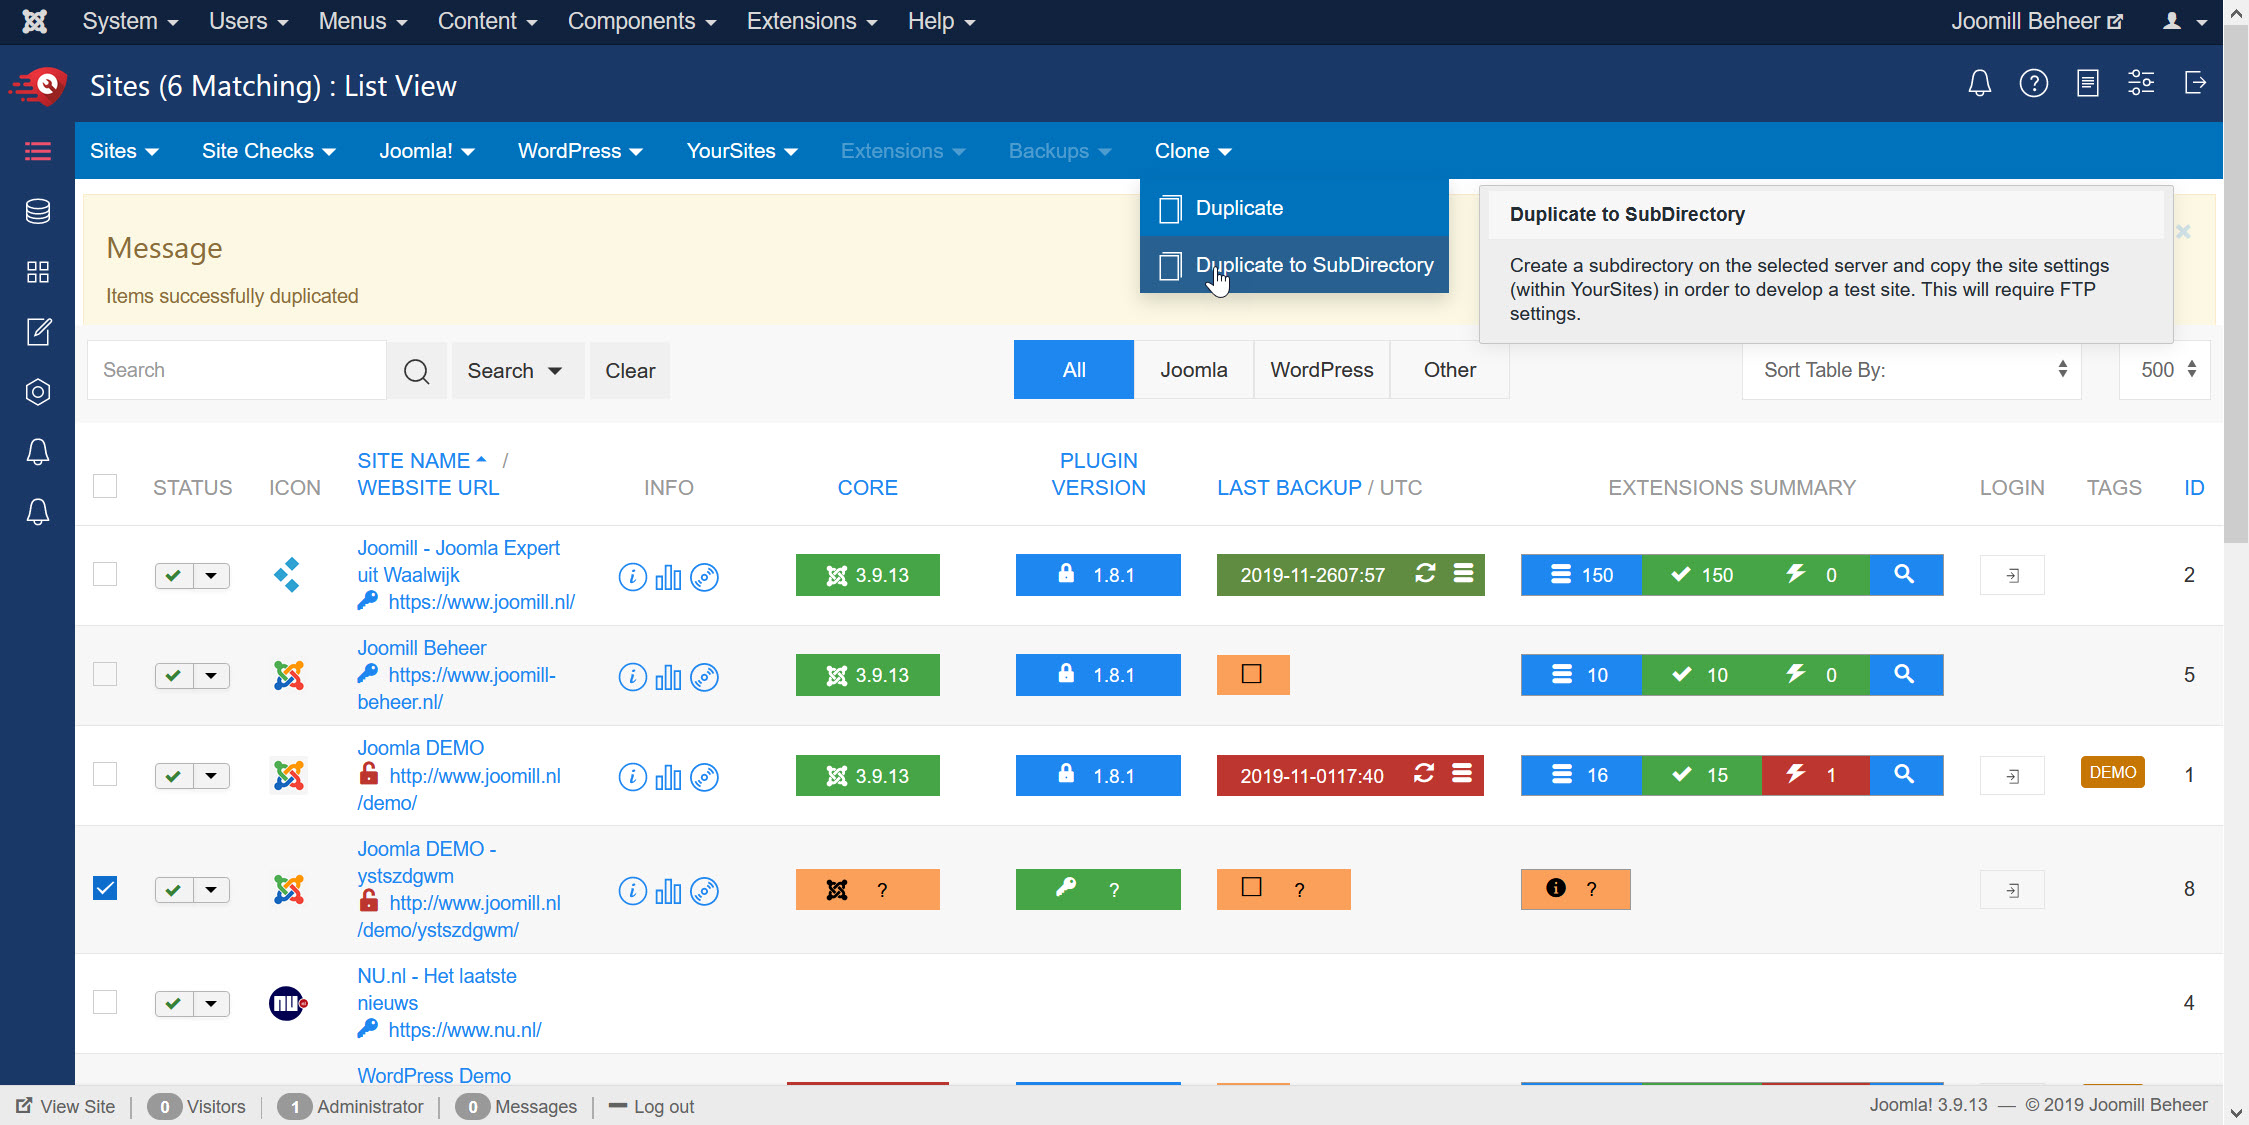
Task: Click into the Search input field
Action: click(237, 370)
